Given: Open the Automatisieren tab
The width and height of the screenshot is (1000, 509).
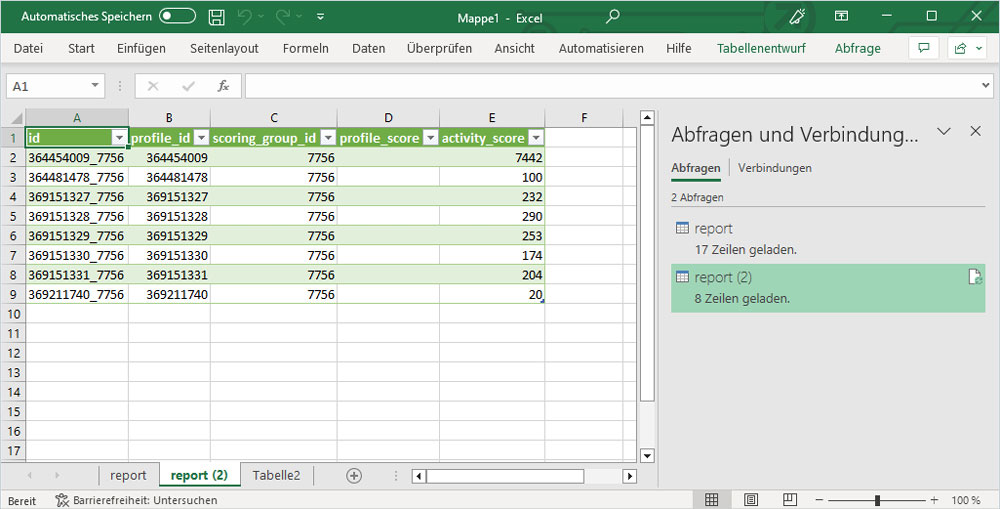Looking at the screenshot, I should [x=601, y=48].
